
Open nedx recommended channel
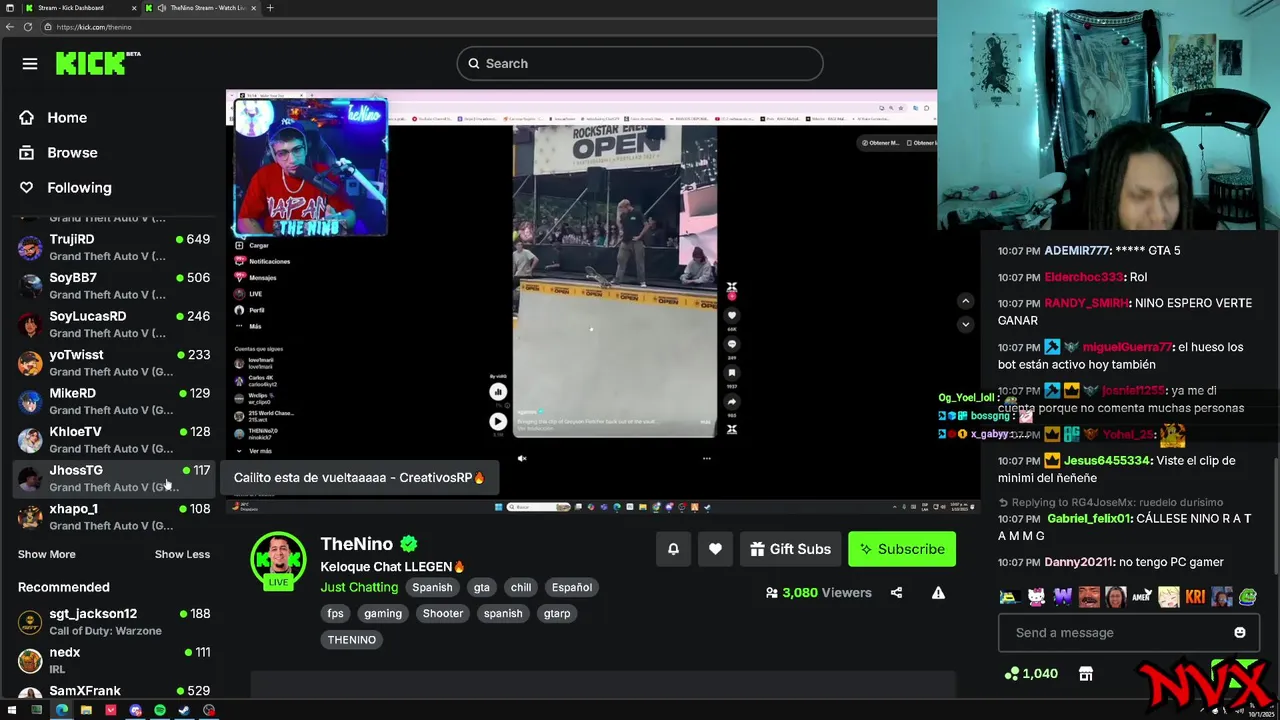pyautogui.click(x=114, y=660)
